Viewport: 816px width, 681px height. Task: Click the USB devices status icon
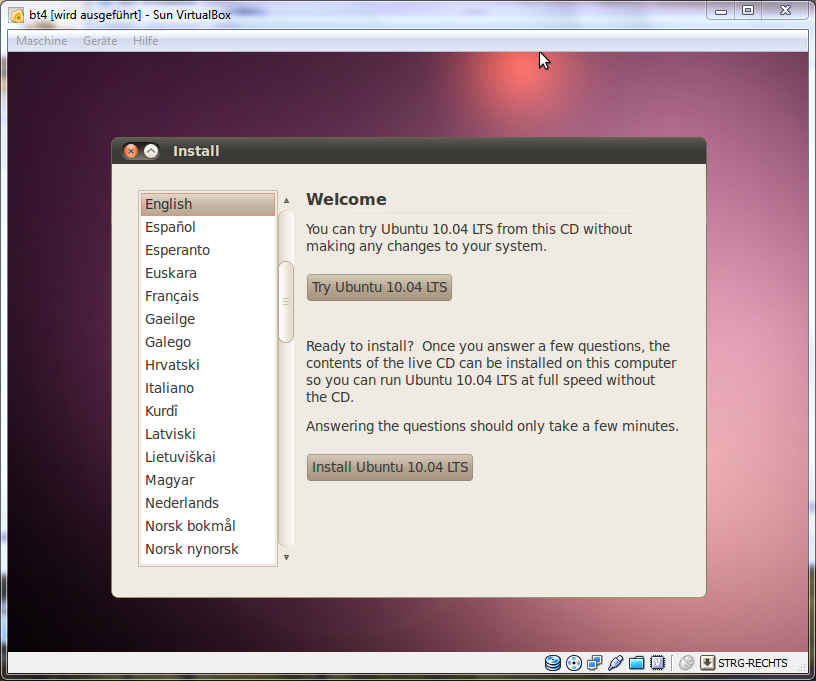(x=616, y=663)
